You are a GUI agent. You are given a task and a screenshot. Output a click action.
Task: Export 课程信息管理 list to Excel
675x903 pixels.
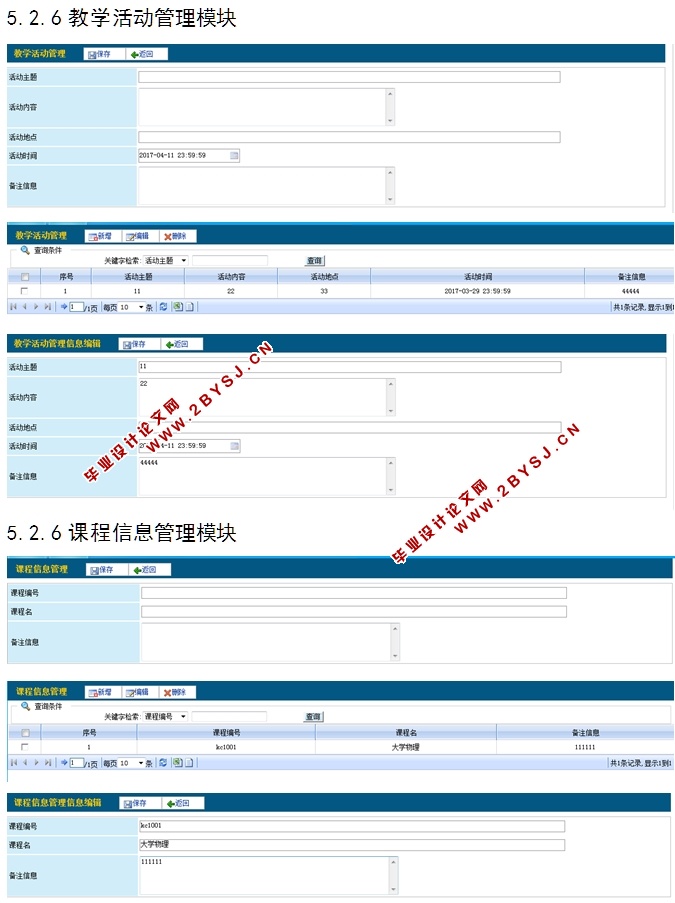click(x=177, y=762)
